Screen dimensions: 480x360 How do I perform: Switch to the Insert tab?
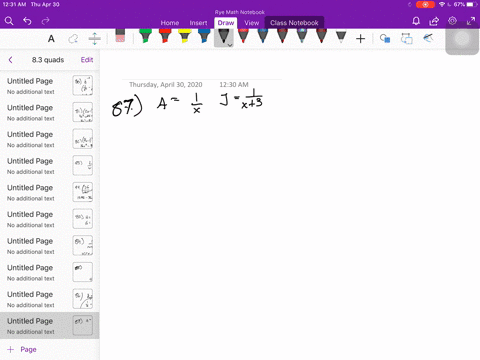pyautogui.click(x=198, y=23)
